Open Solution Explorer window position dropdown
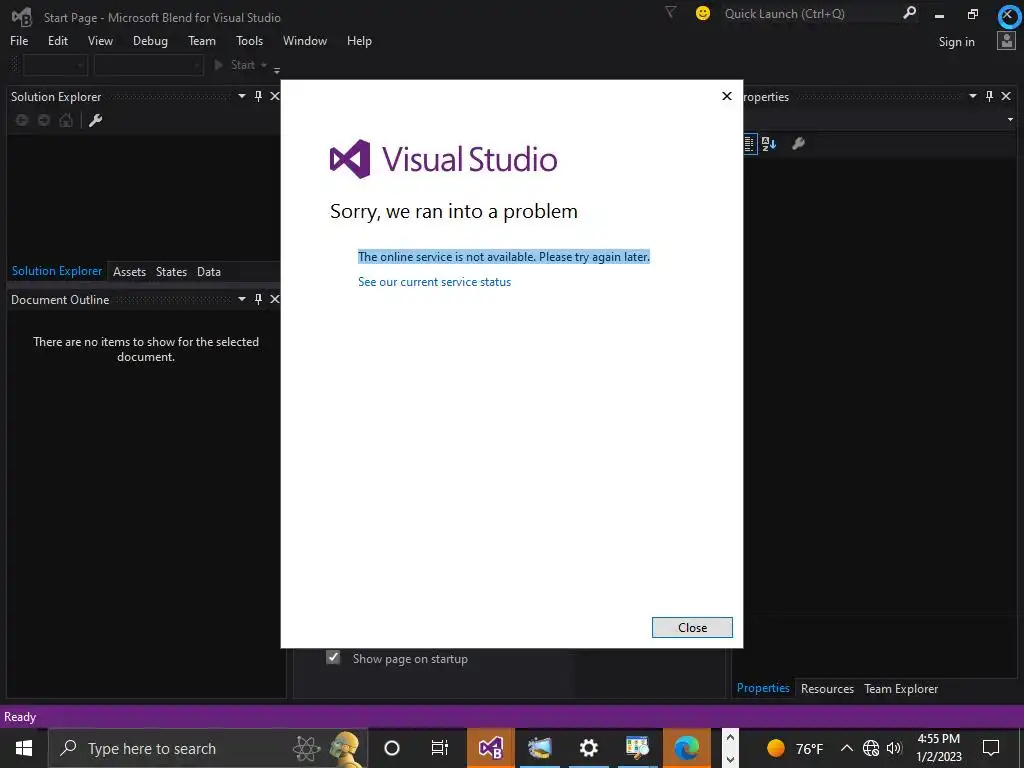The image size is (1024, 768). pos(242,96)
